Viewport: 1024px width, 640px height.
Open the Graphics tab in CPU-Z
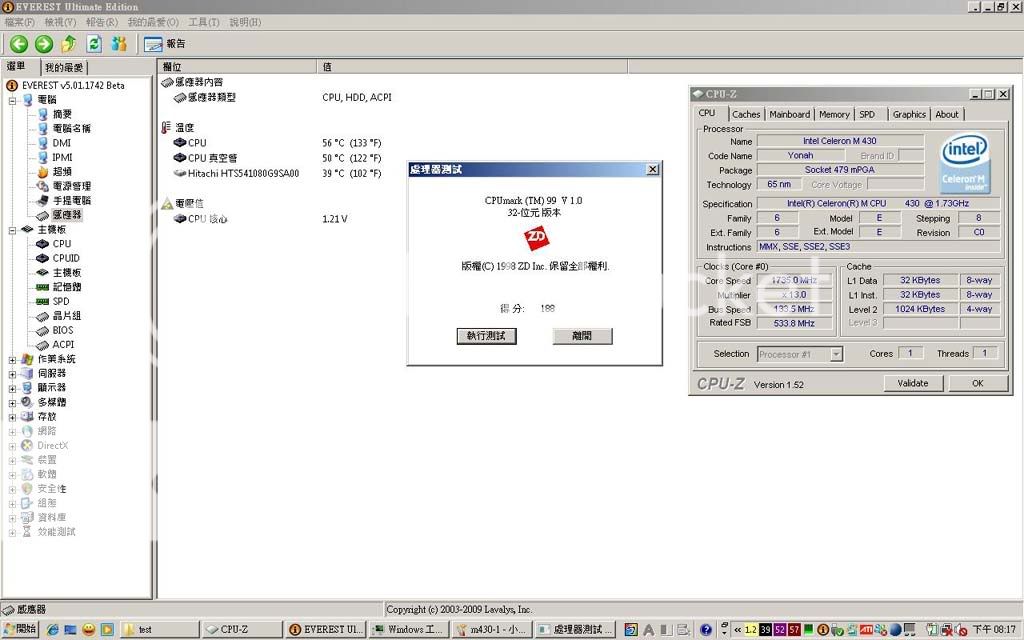coord(909,114)
